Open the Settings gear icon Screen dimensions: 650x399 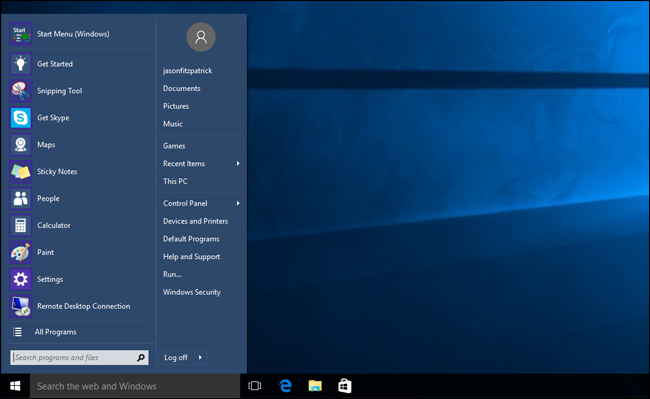pyautogui.click(x=21, y=279)
